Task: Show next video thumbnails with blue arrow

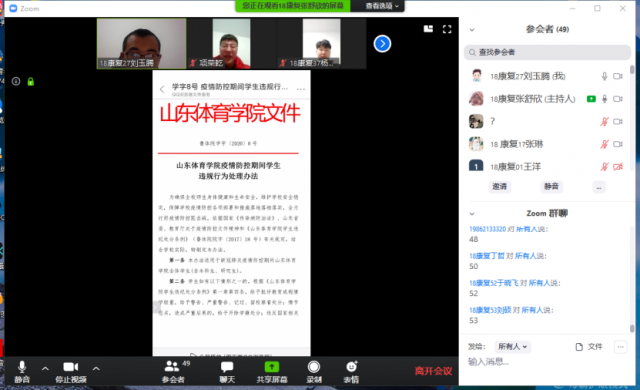Action: pos(382,44)
